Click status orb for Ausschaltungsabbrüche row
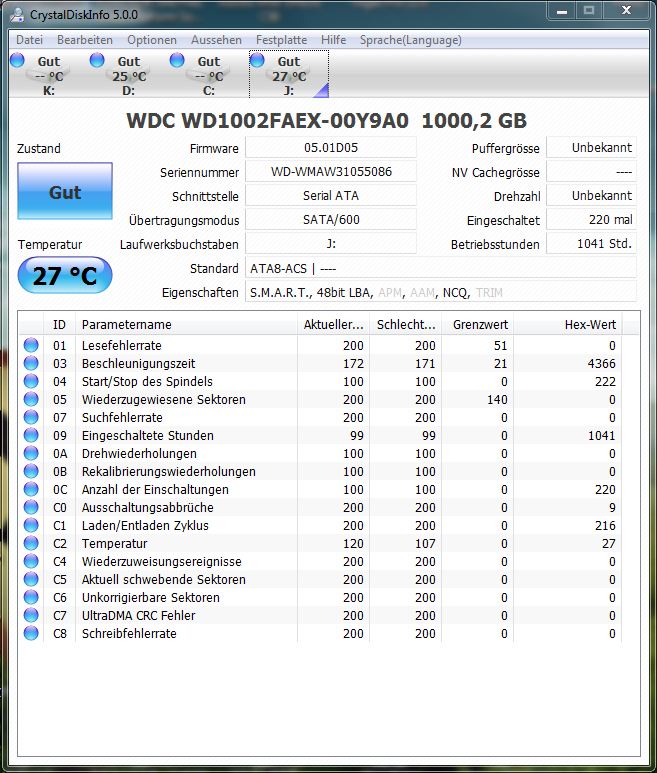 (x=31, y=507)
